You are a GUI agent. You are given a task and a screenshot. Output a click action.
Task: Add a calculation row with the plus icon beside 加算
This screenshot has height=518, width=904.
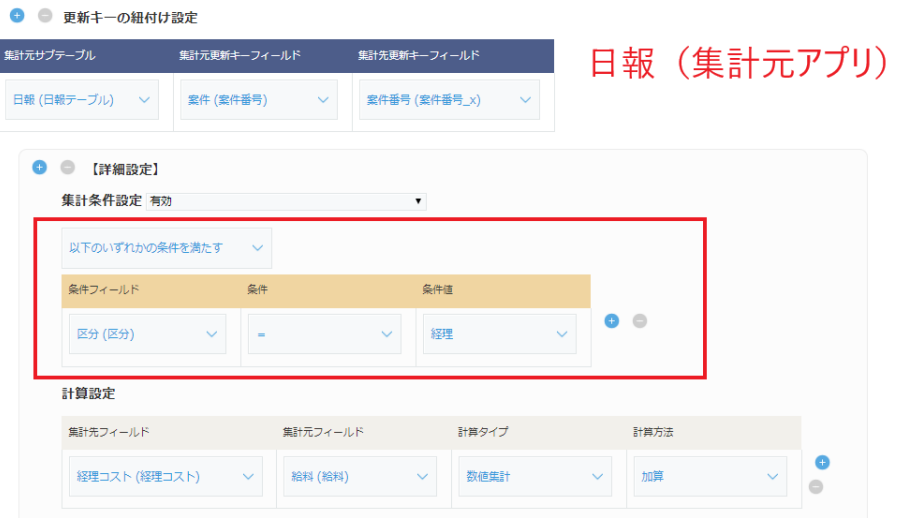pos(822,462)
